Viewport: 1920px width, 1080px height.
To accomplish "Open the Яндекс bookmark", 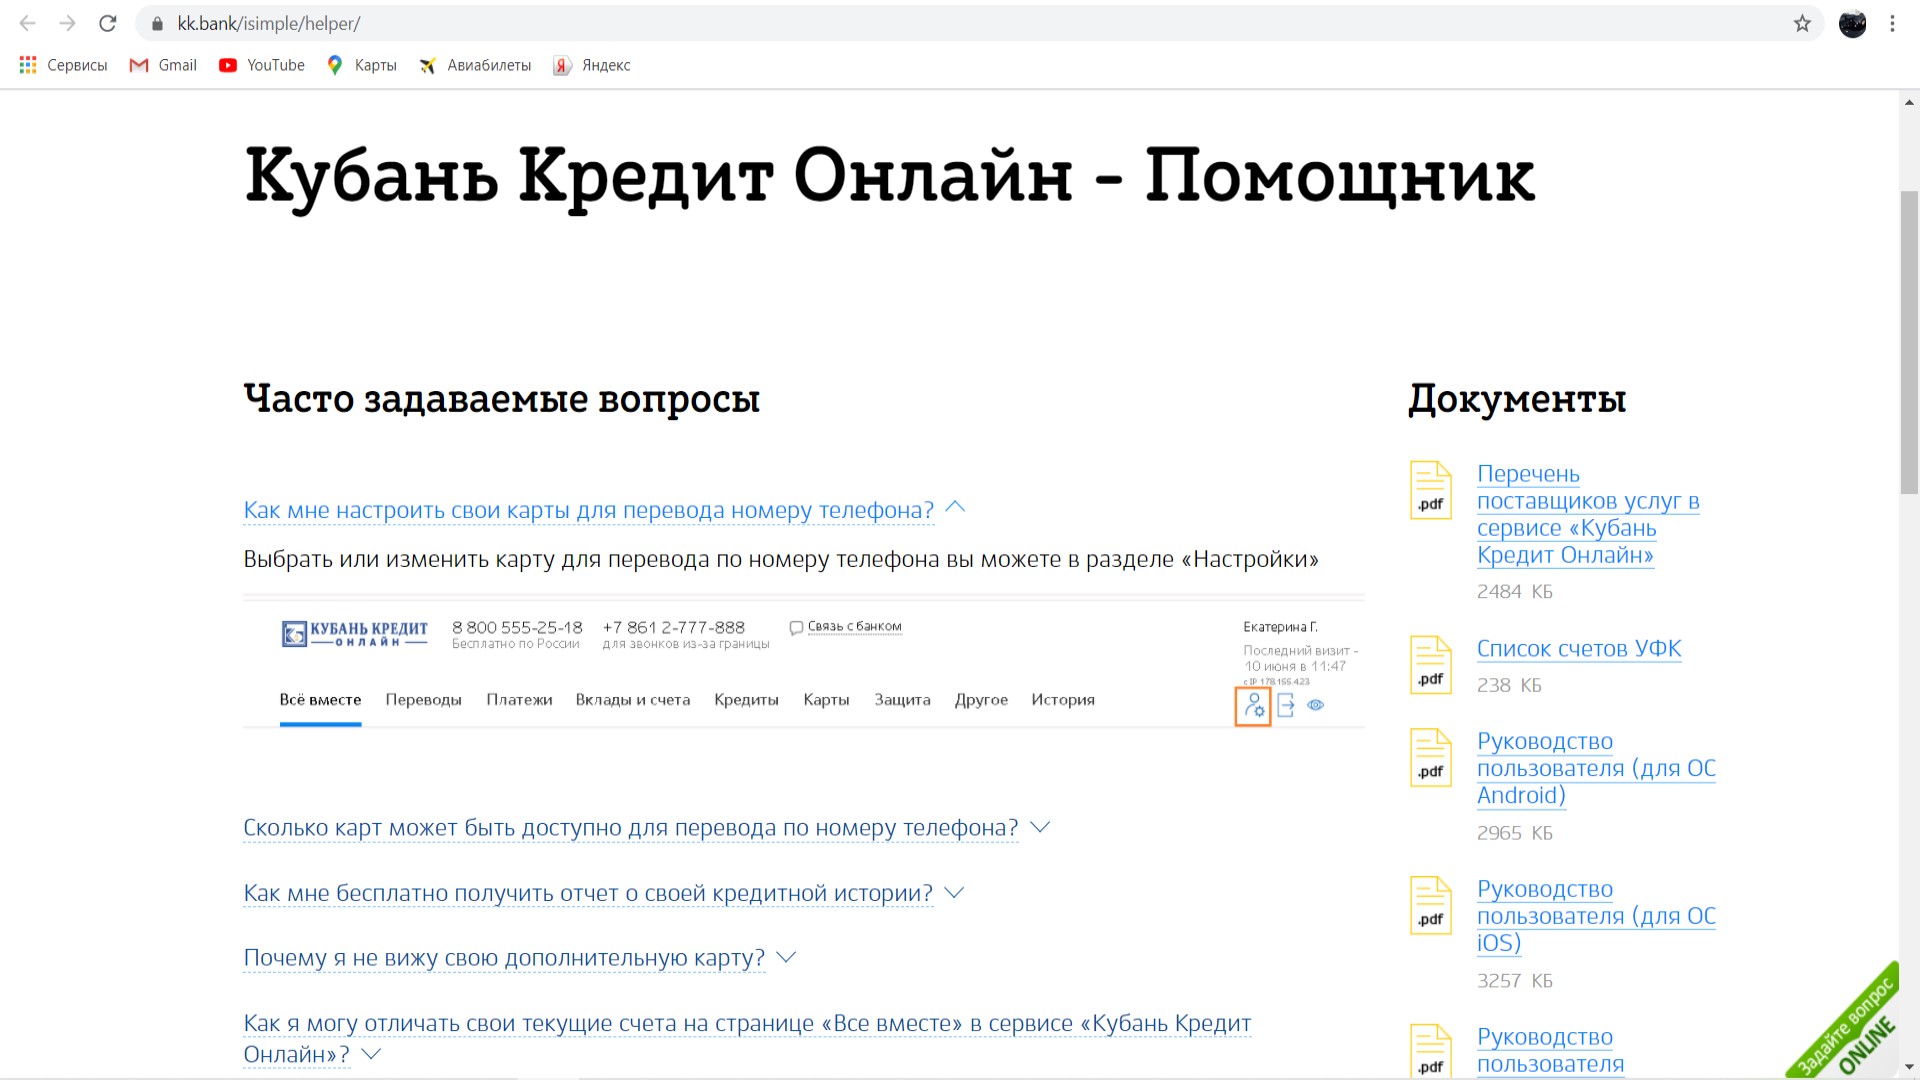I will click(x=592, y=65).
